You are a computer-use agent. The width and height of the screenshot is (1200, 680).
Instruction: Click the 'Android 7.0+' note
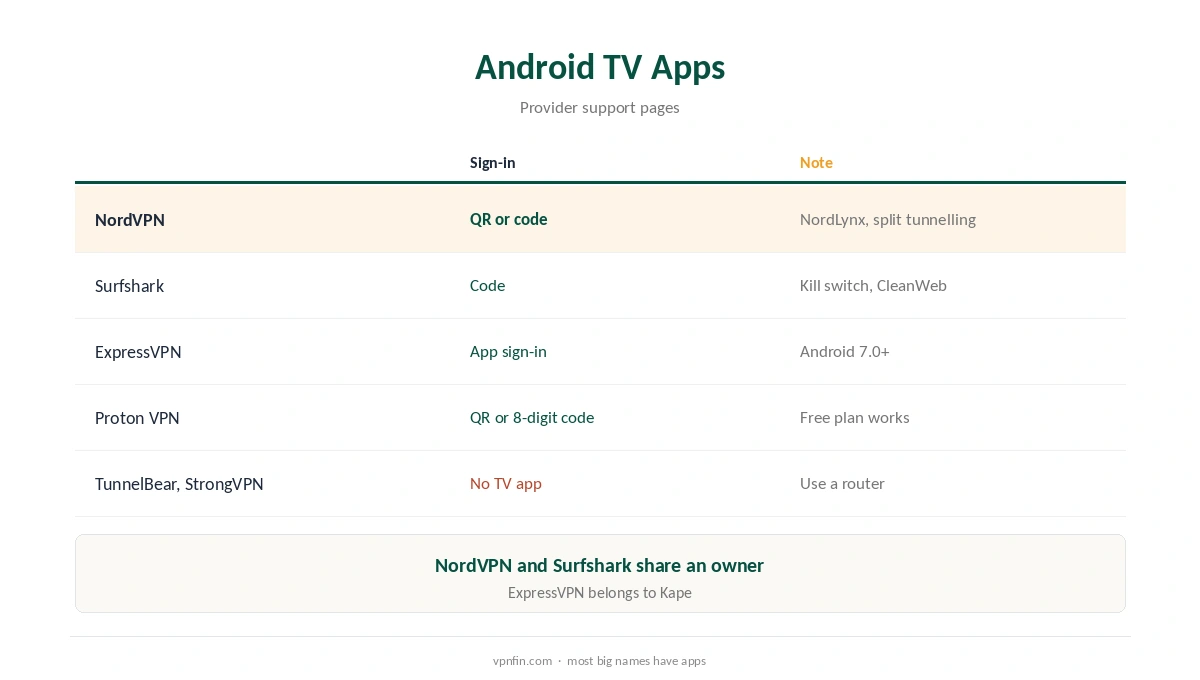(x=845, y=352)
